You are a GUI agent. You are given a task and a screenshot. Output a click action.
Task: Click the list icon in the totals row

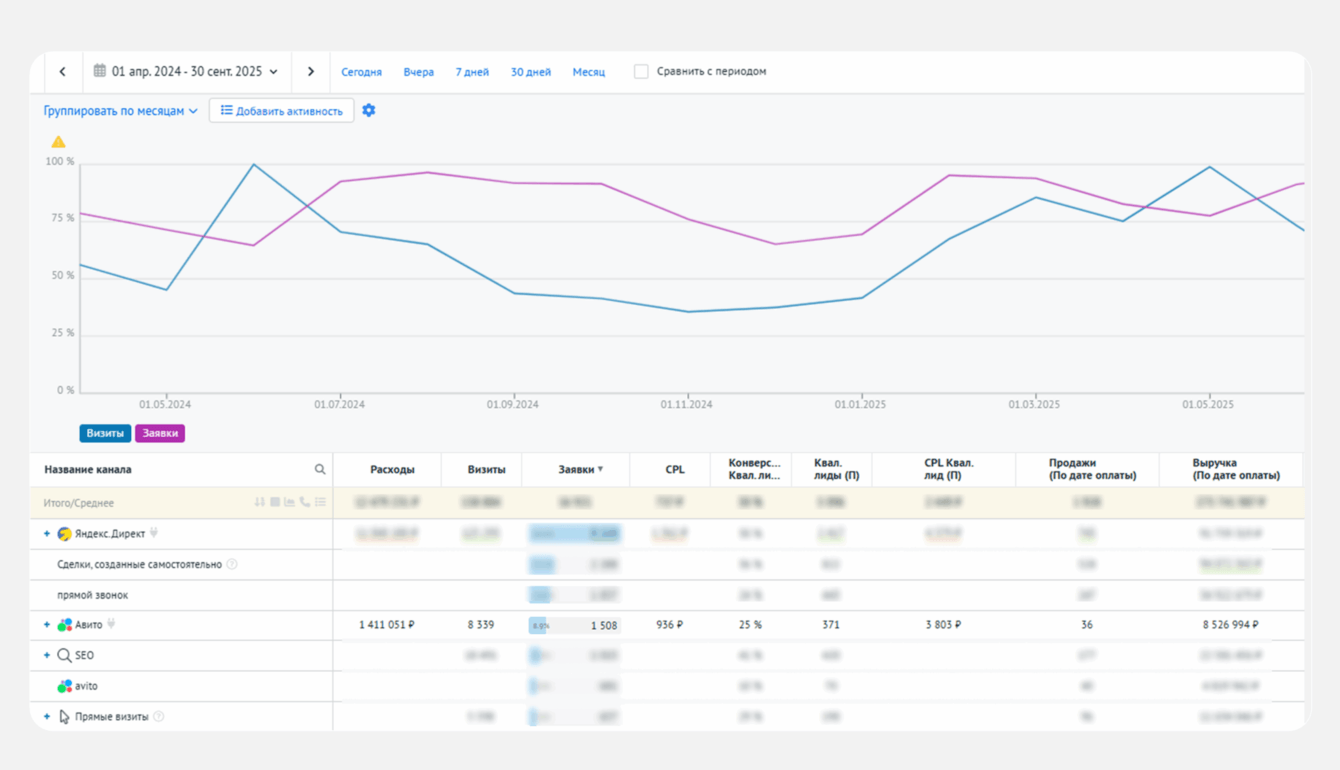[321, 502]
